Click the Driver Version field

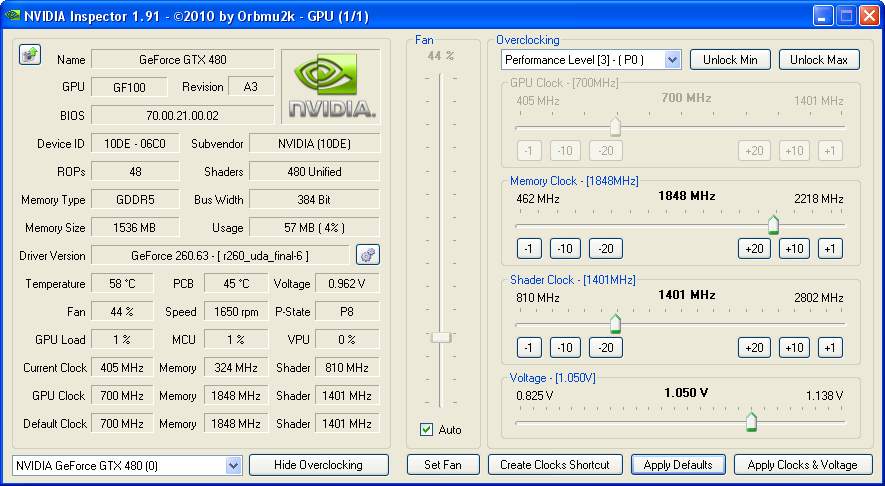point(220,256)
